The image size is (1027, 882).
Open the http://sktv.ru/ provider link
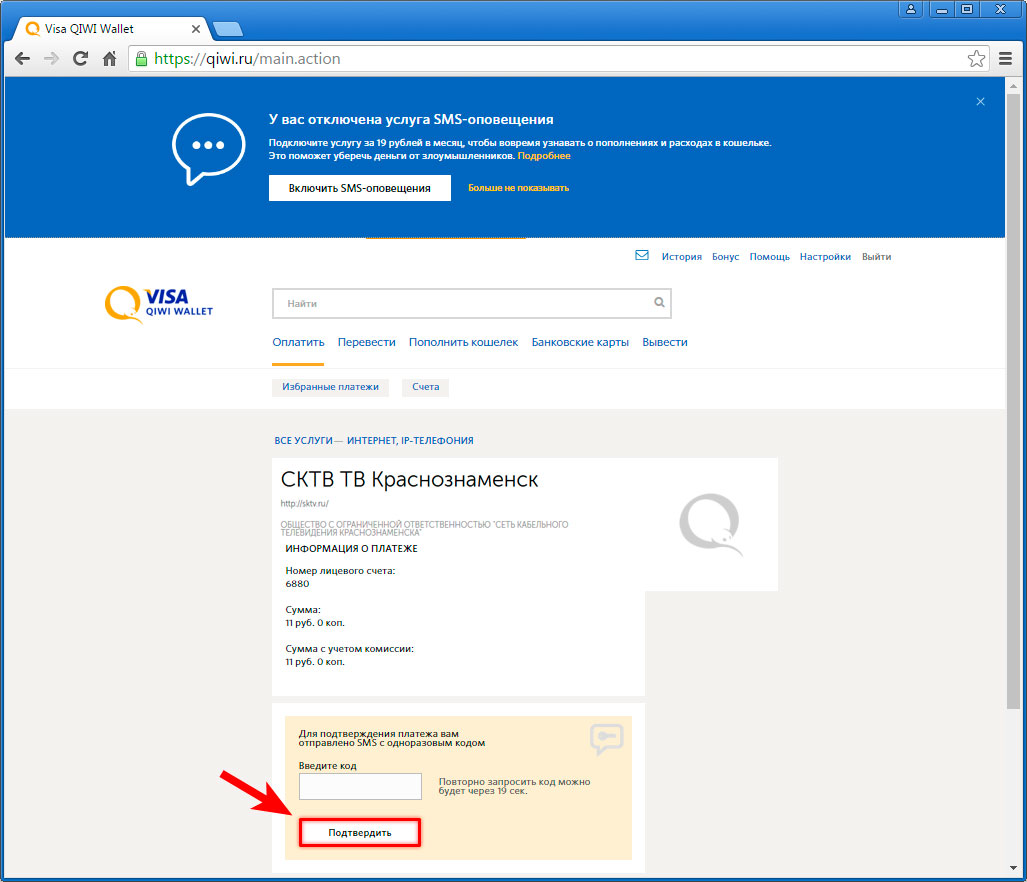[305, 504]
